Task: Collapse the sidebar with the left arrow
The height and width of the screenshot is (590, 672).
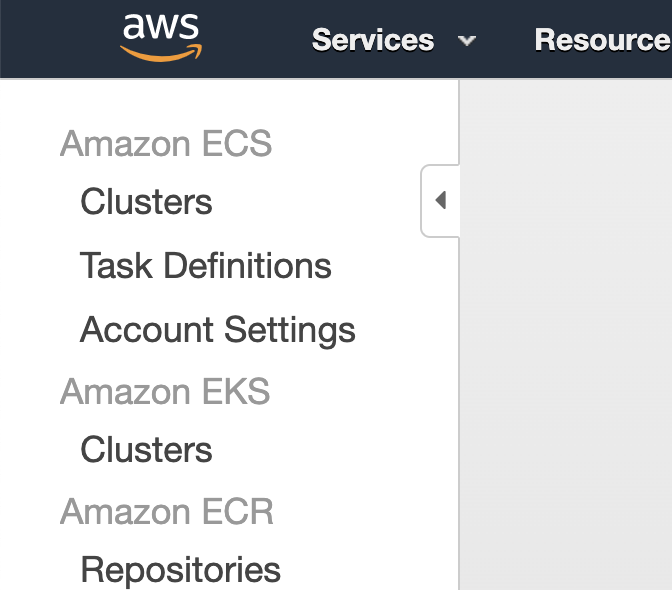Action: click(441, 200)
